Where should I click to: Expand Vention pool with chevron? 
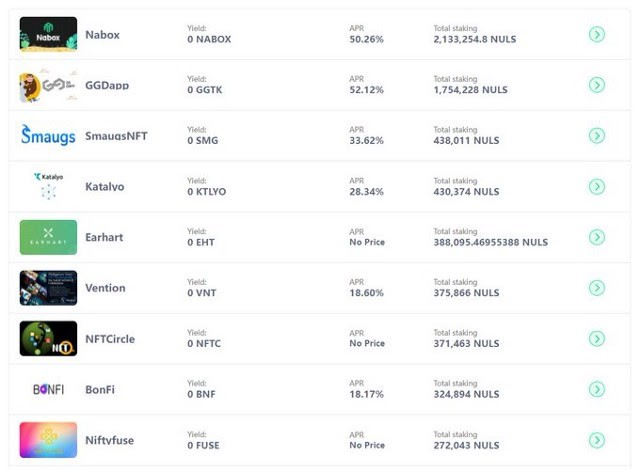597,288
